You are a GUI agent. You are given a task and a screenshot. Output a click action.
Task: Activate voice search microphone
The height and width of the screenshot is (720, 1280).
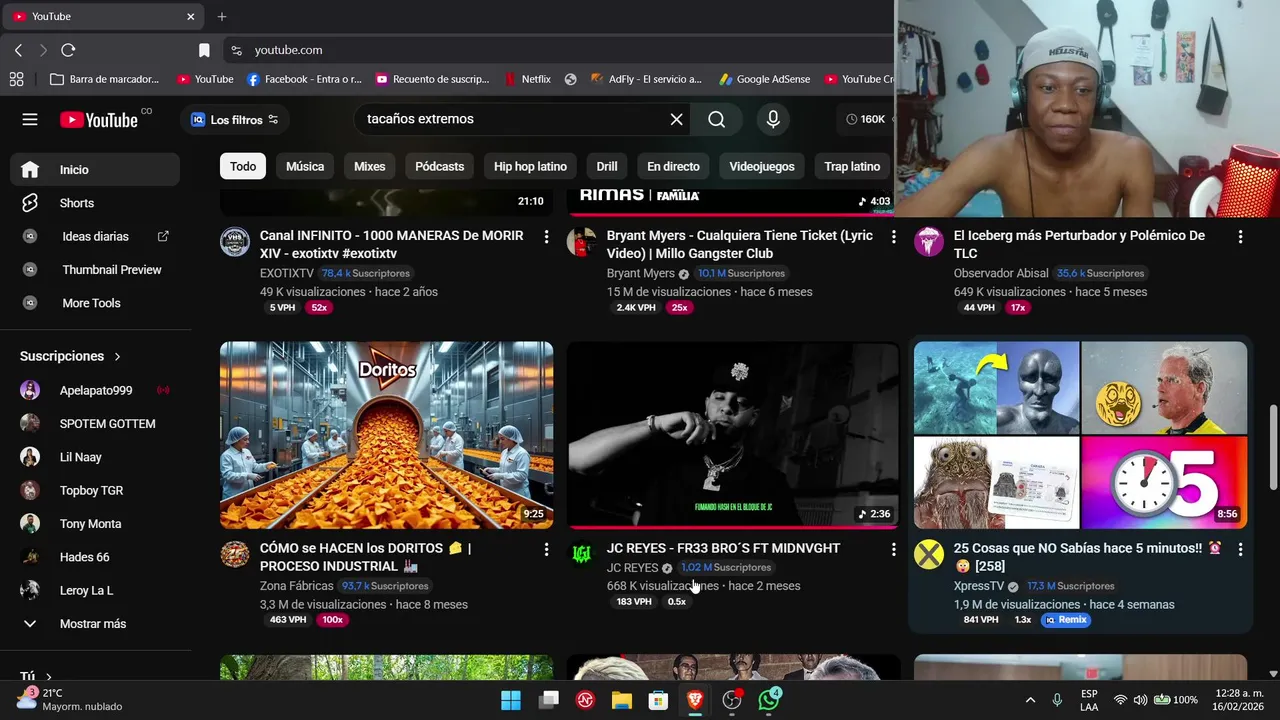pos(773,119)
